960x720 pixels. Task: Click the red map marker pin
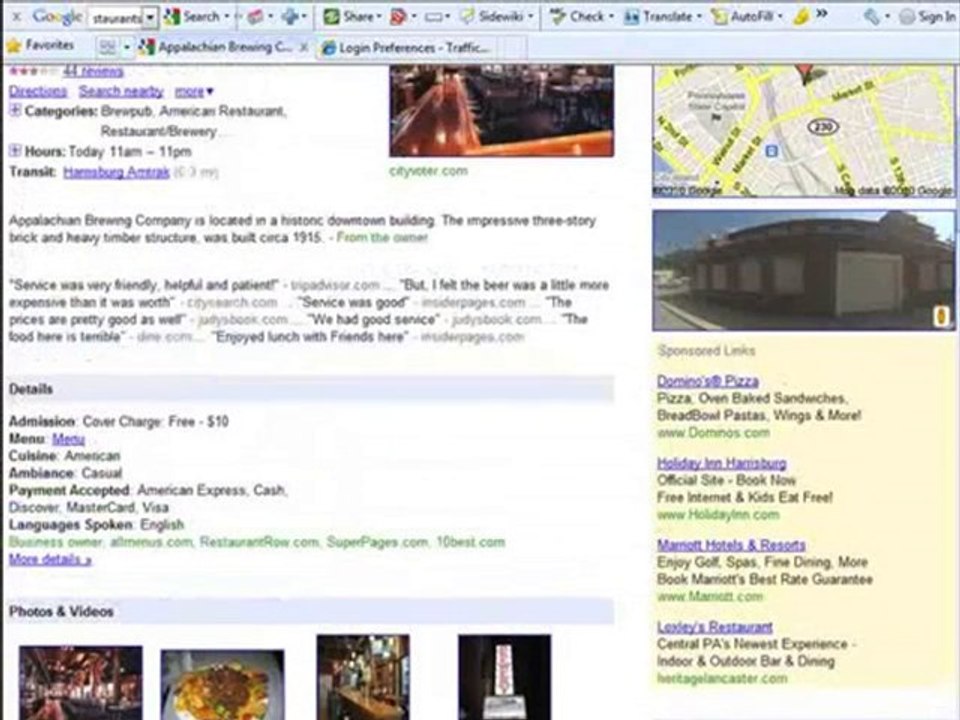click(x=806, y=74)
